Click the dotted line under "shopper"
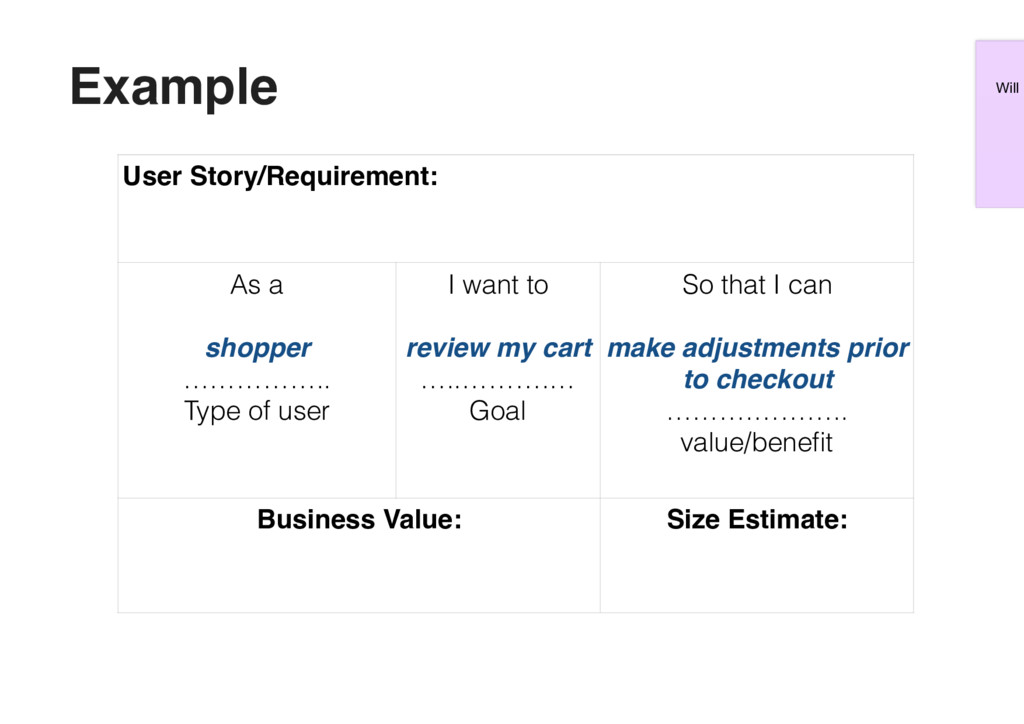Viewport: 1024px width, 724px height. 257,384
